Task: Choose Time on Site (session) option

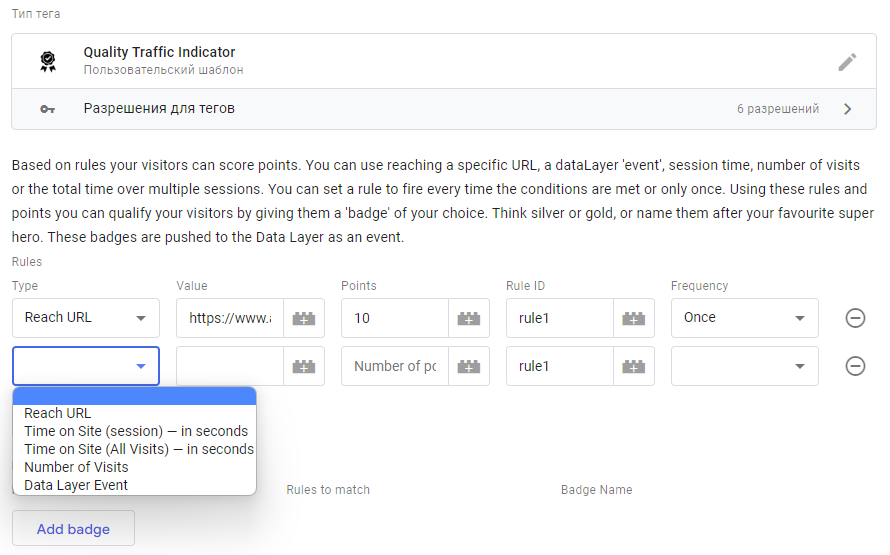Action: 136,431
